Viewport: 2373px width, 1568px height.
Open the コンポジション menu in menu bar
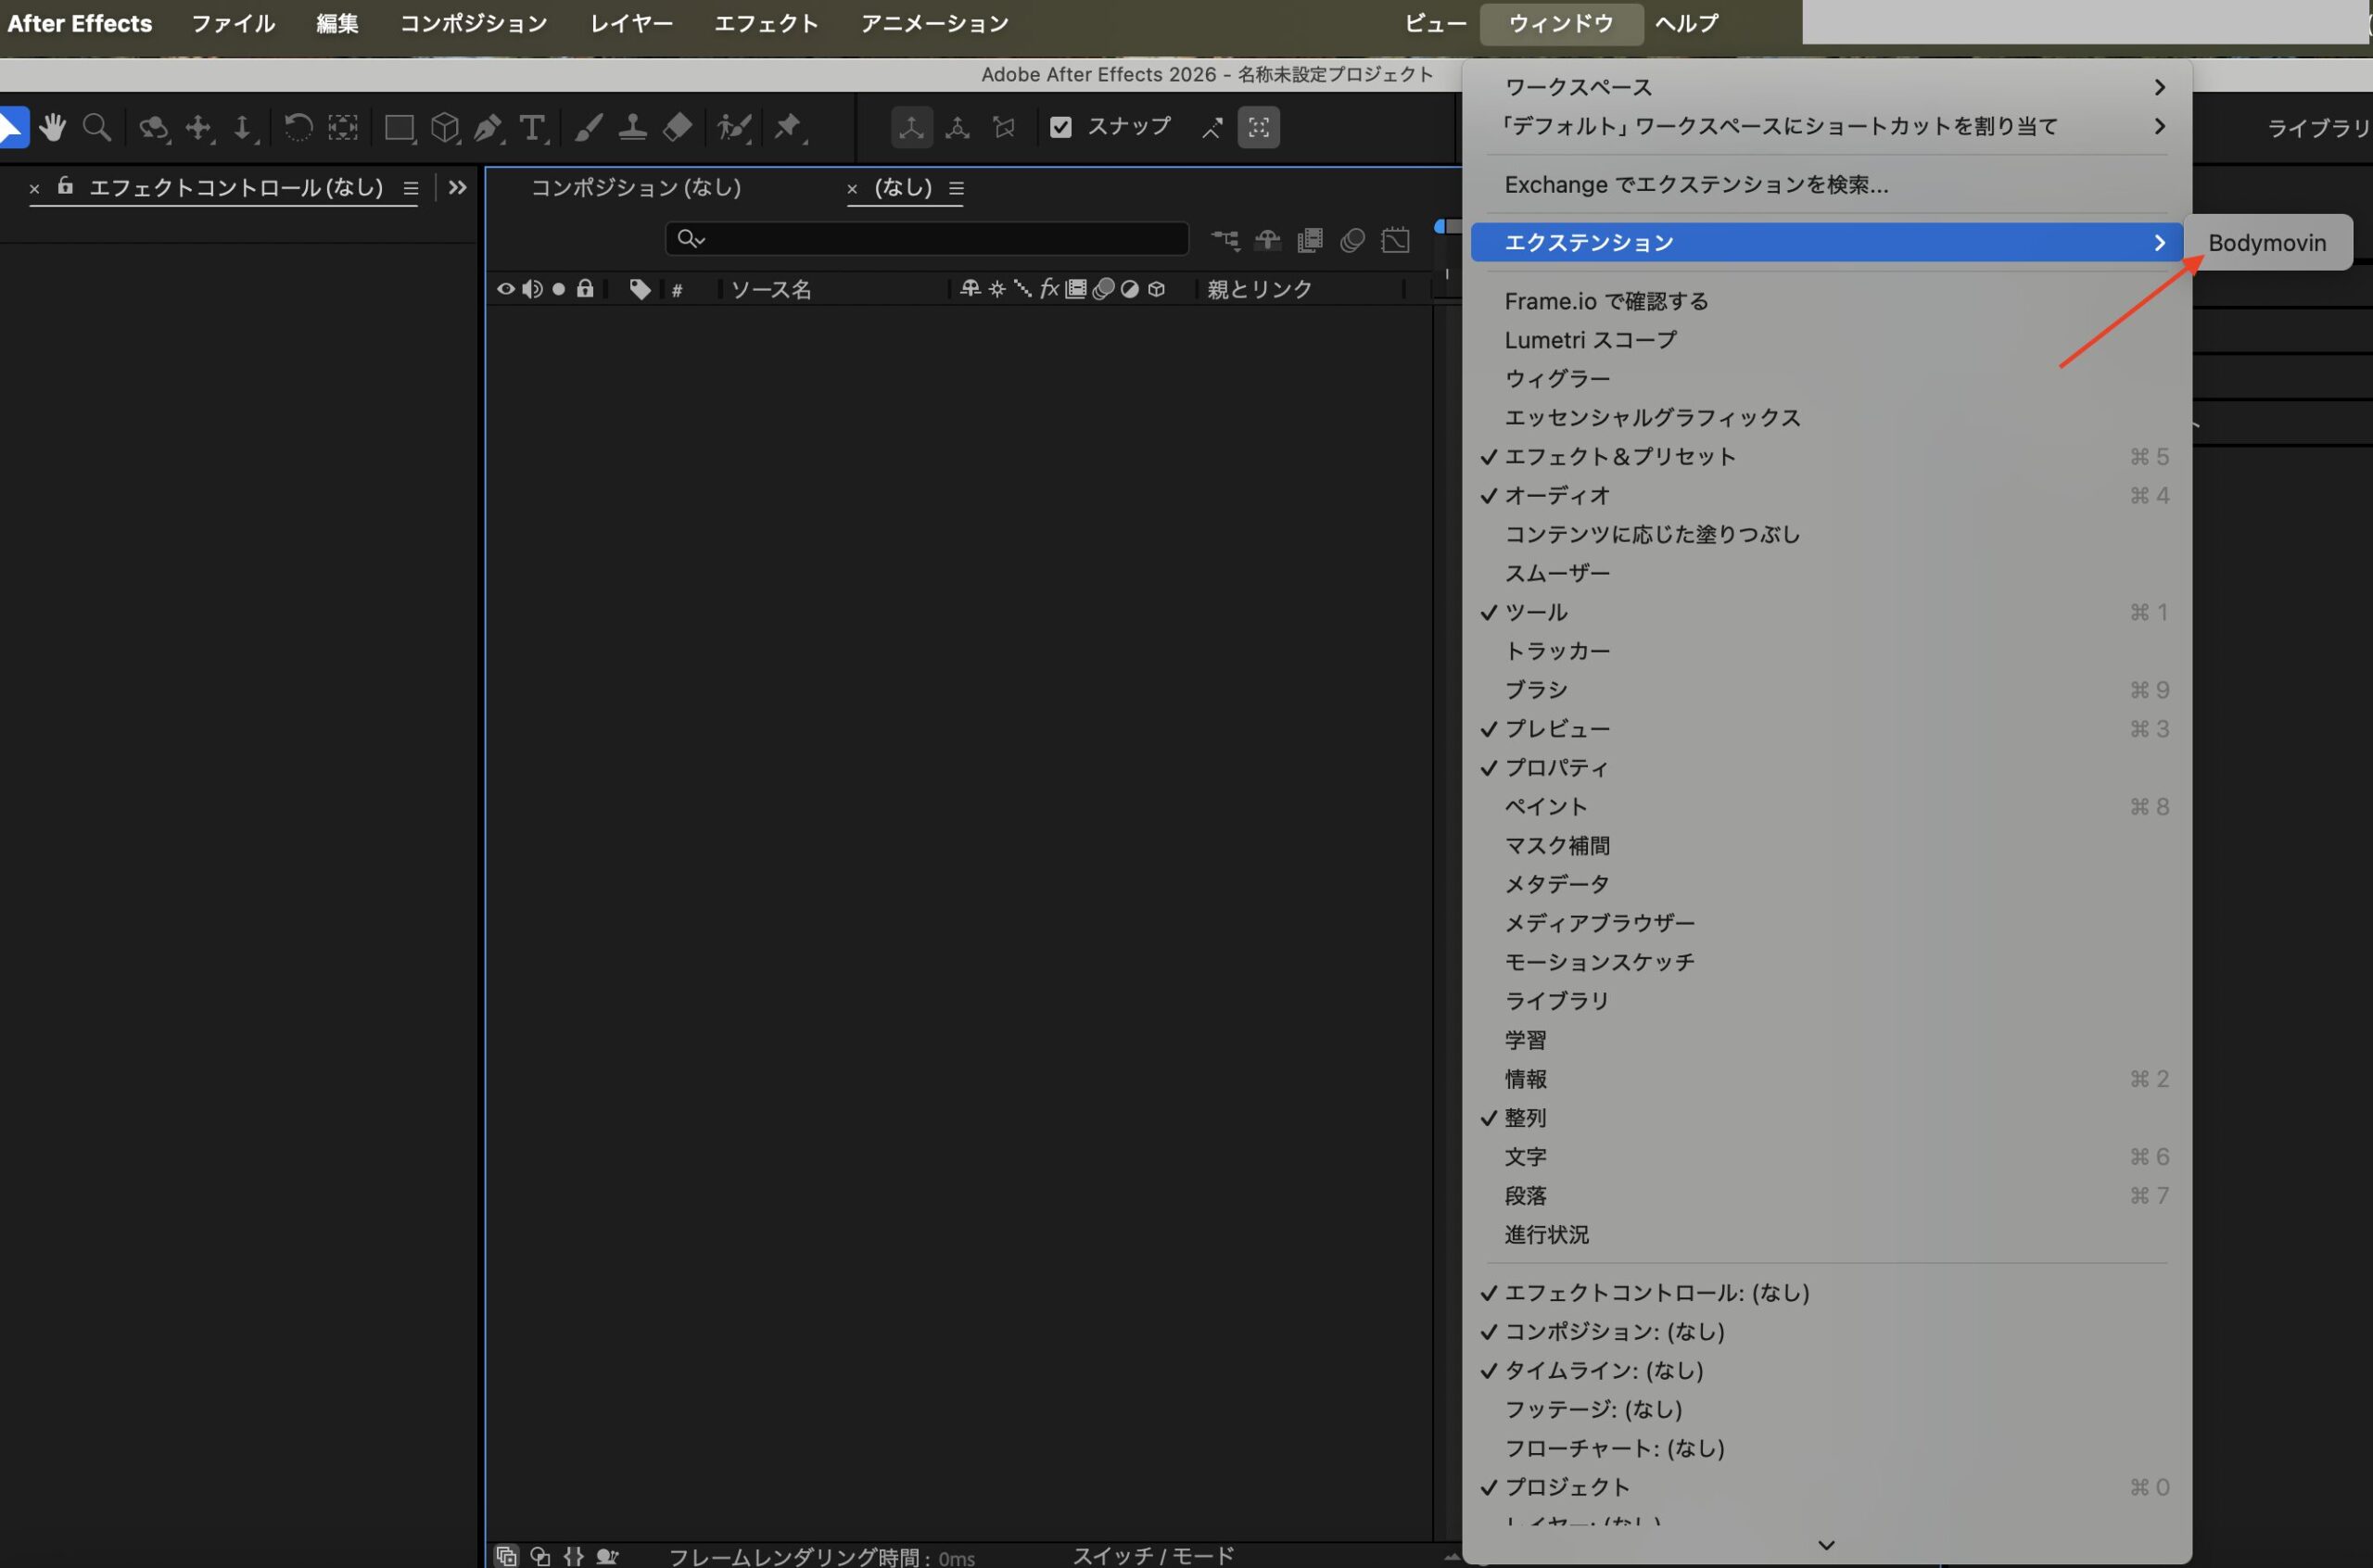coord(473,23)
